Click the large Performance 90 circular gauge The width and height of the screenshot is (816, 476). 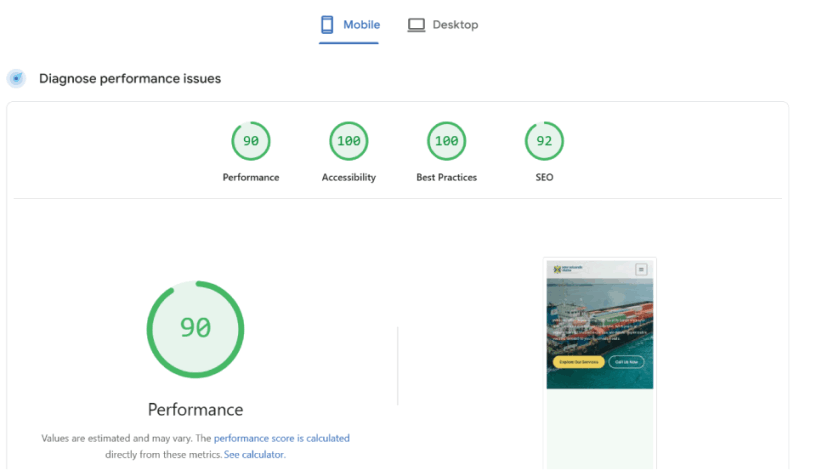pos(195,329)
